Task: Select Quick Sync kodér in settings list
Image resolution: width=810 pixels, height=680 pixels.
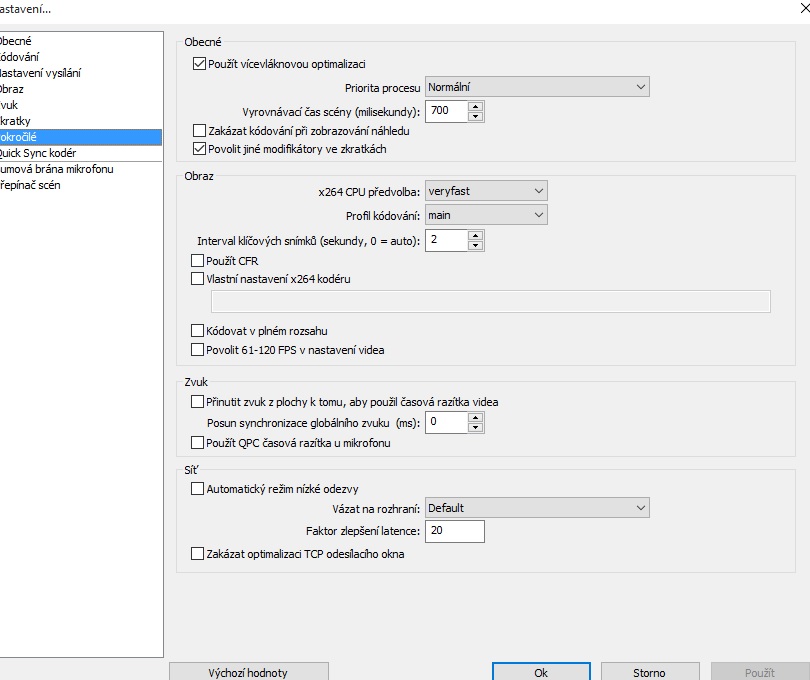Action: [38, 153]
